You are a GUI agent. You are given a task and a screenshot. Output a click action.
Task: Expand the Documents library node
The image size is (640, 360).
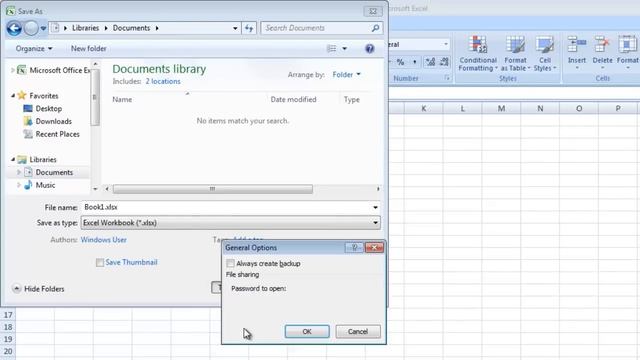point(18,172)
